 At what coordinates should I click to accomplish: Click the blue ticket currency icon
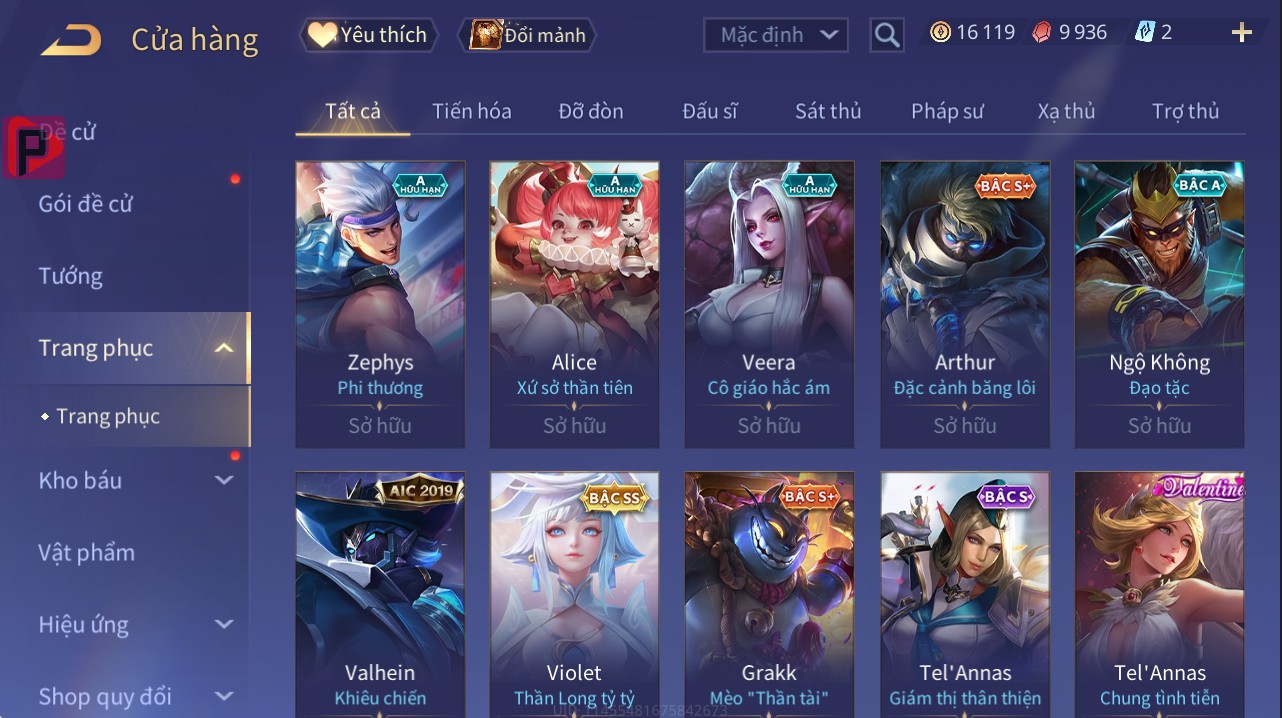pyautogui.click(x=1144, y=32)
